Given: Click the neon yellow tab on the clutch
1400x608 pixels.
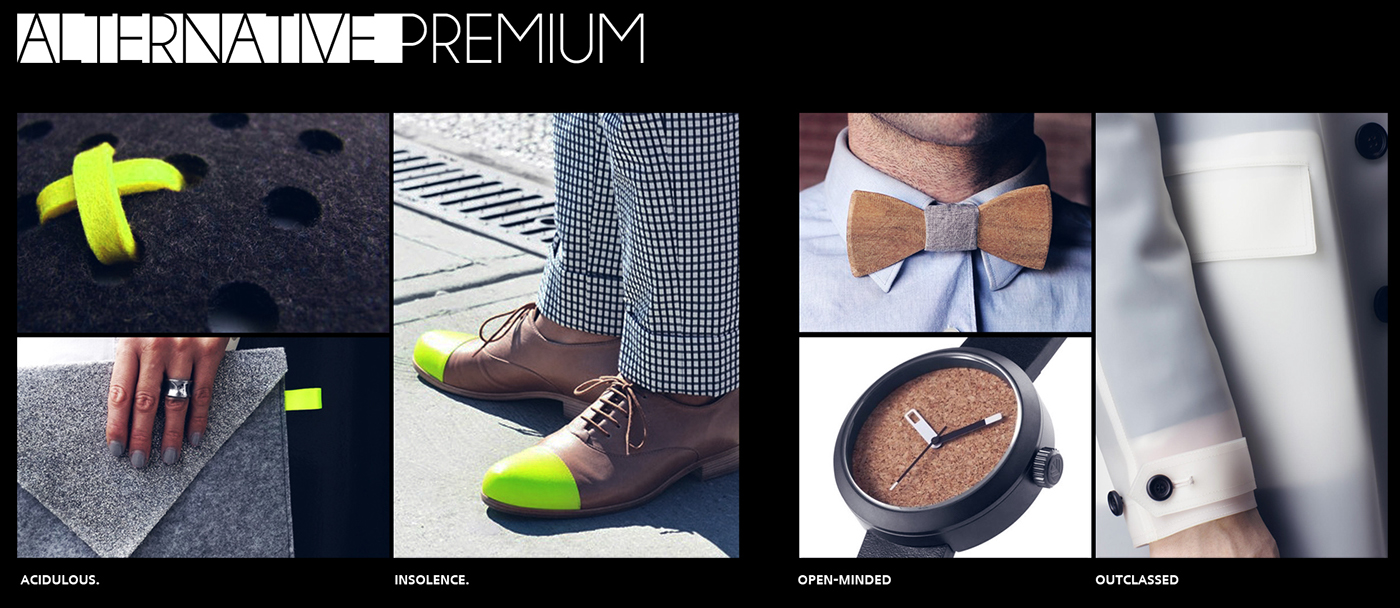Looking at the screenshot, I should [303, 399].
